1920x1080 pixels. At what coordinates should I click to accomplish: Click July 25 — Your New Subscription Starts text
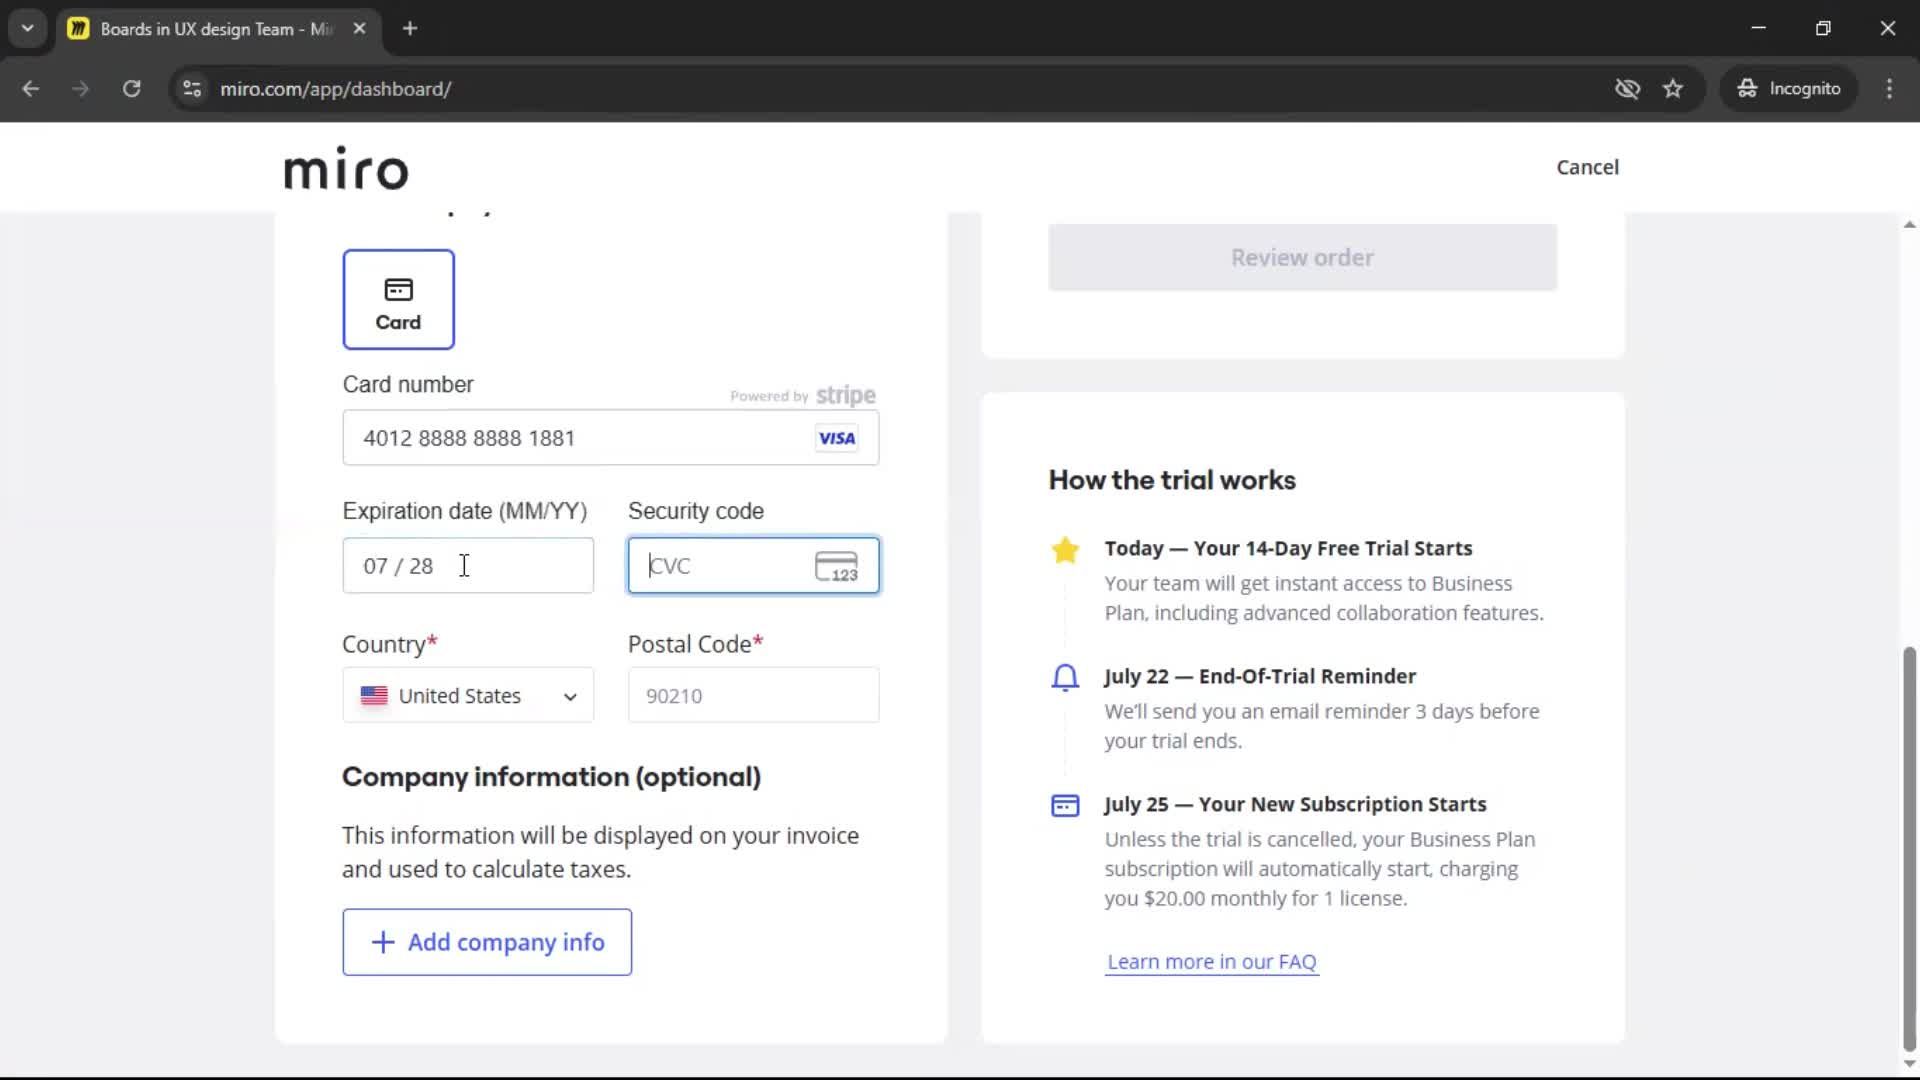click(1295, 804)
